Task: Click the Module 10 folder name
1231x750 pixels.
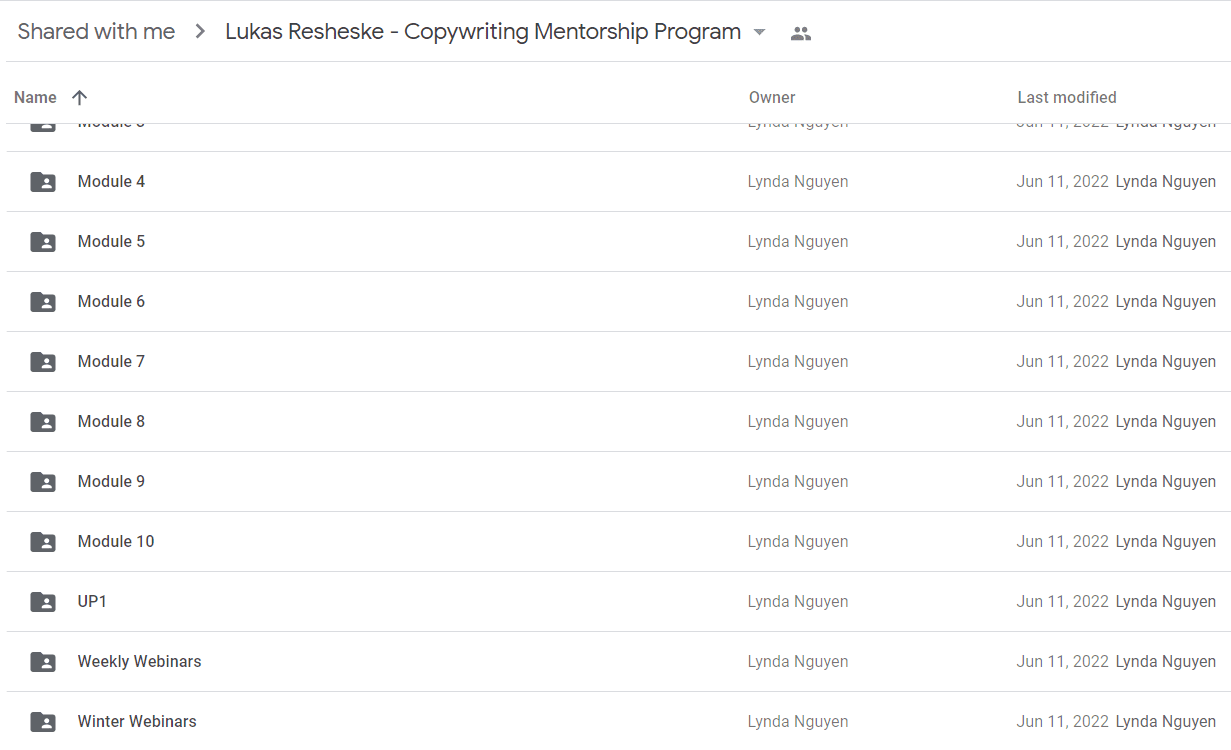Action: click(x=116, y=541)
